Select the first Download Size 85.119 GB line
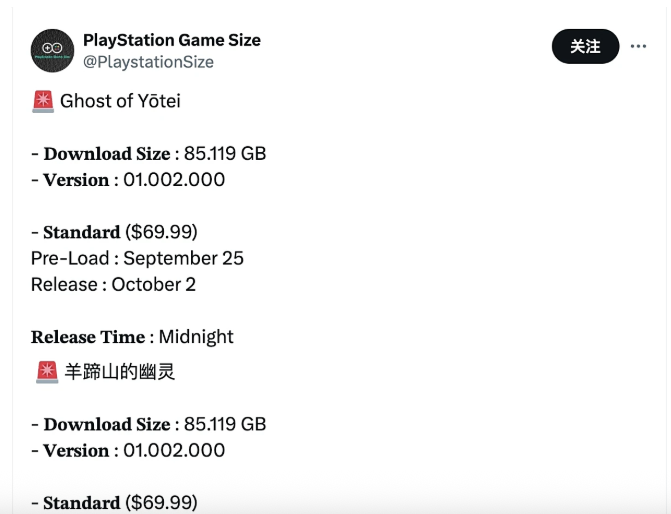Screen dimensions: 671x514 coord(148,154)
